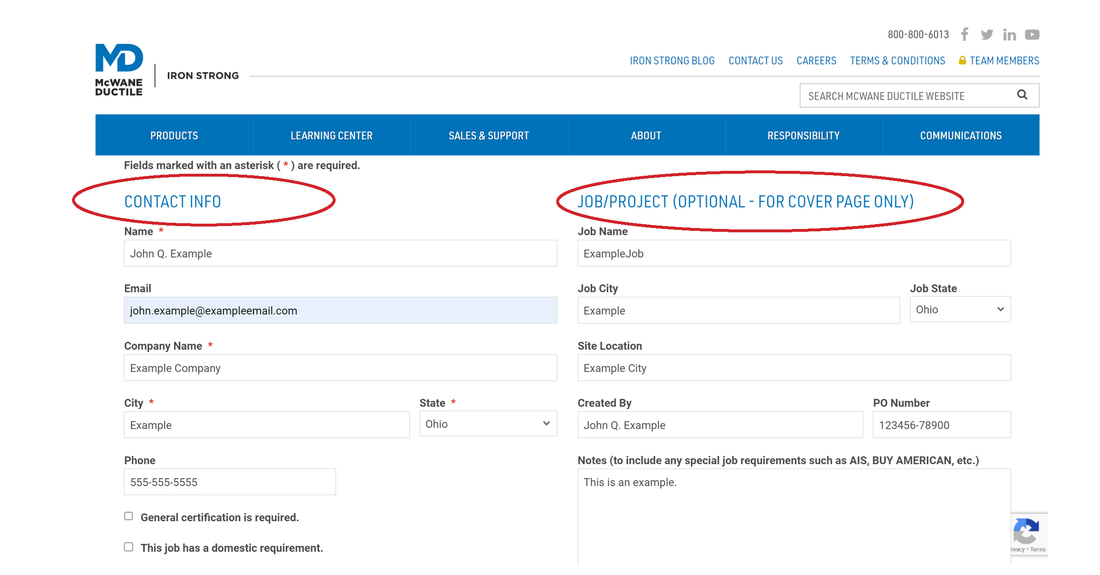Click the McWane Ductile logo
This screenshot has height=575, width=1100.
click(x=119, y=70)
